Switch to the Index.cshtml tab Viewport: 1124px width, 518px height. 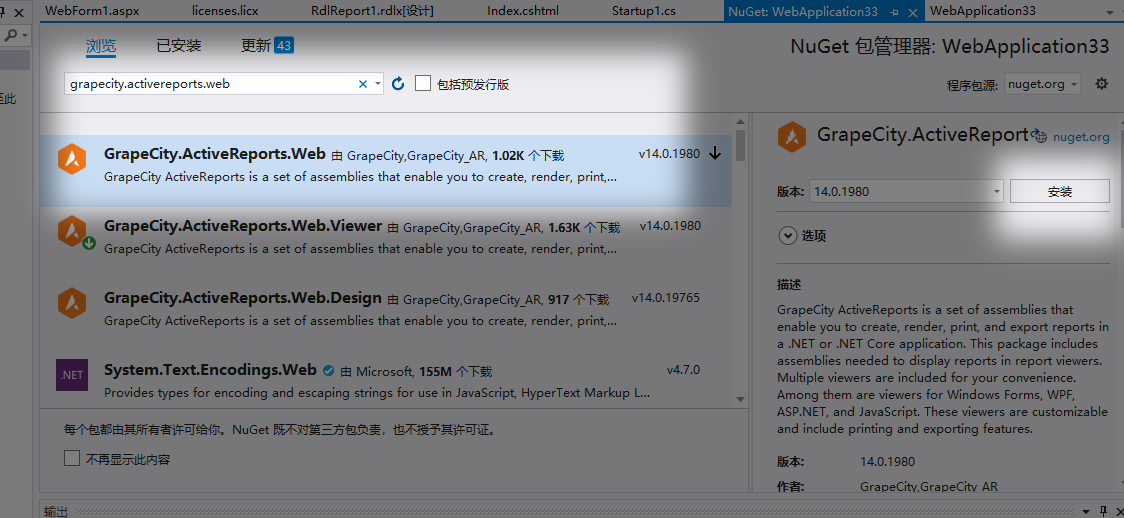pos(523,11)
